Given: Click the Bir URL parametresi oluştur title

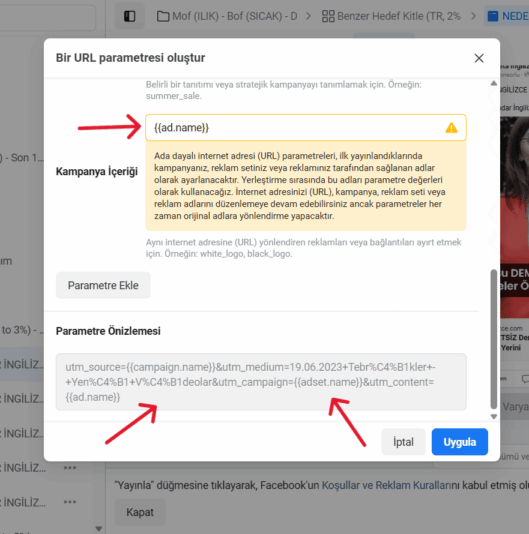Looking at the screenshot, I should [130, 58].
